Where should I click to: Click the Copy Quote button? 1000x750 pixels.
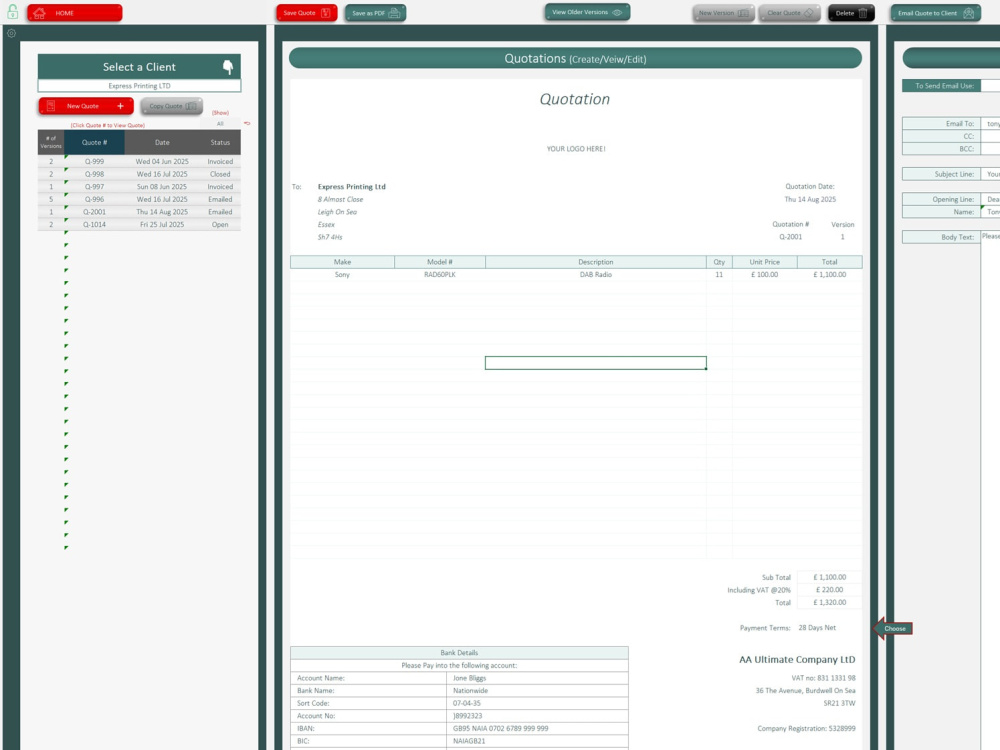pyautogui.click(x=172, y=106)
